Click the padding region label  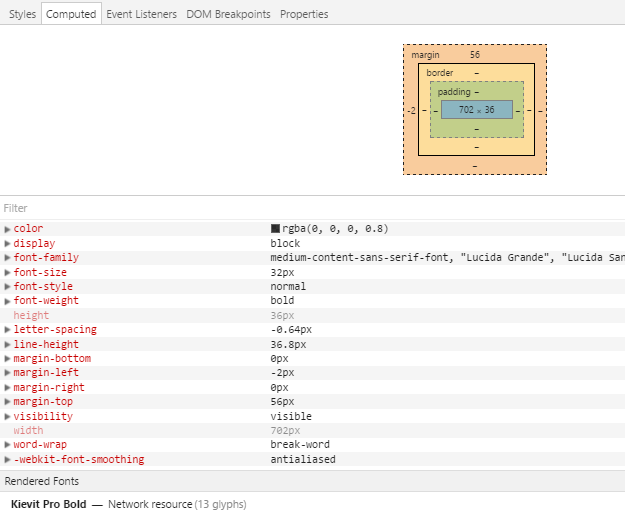pos(453,92)
